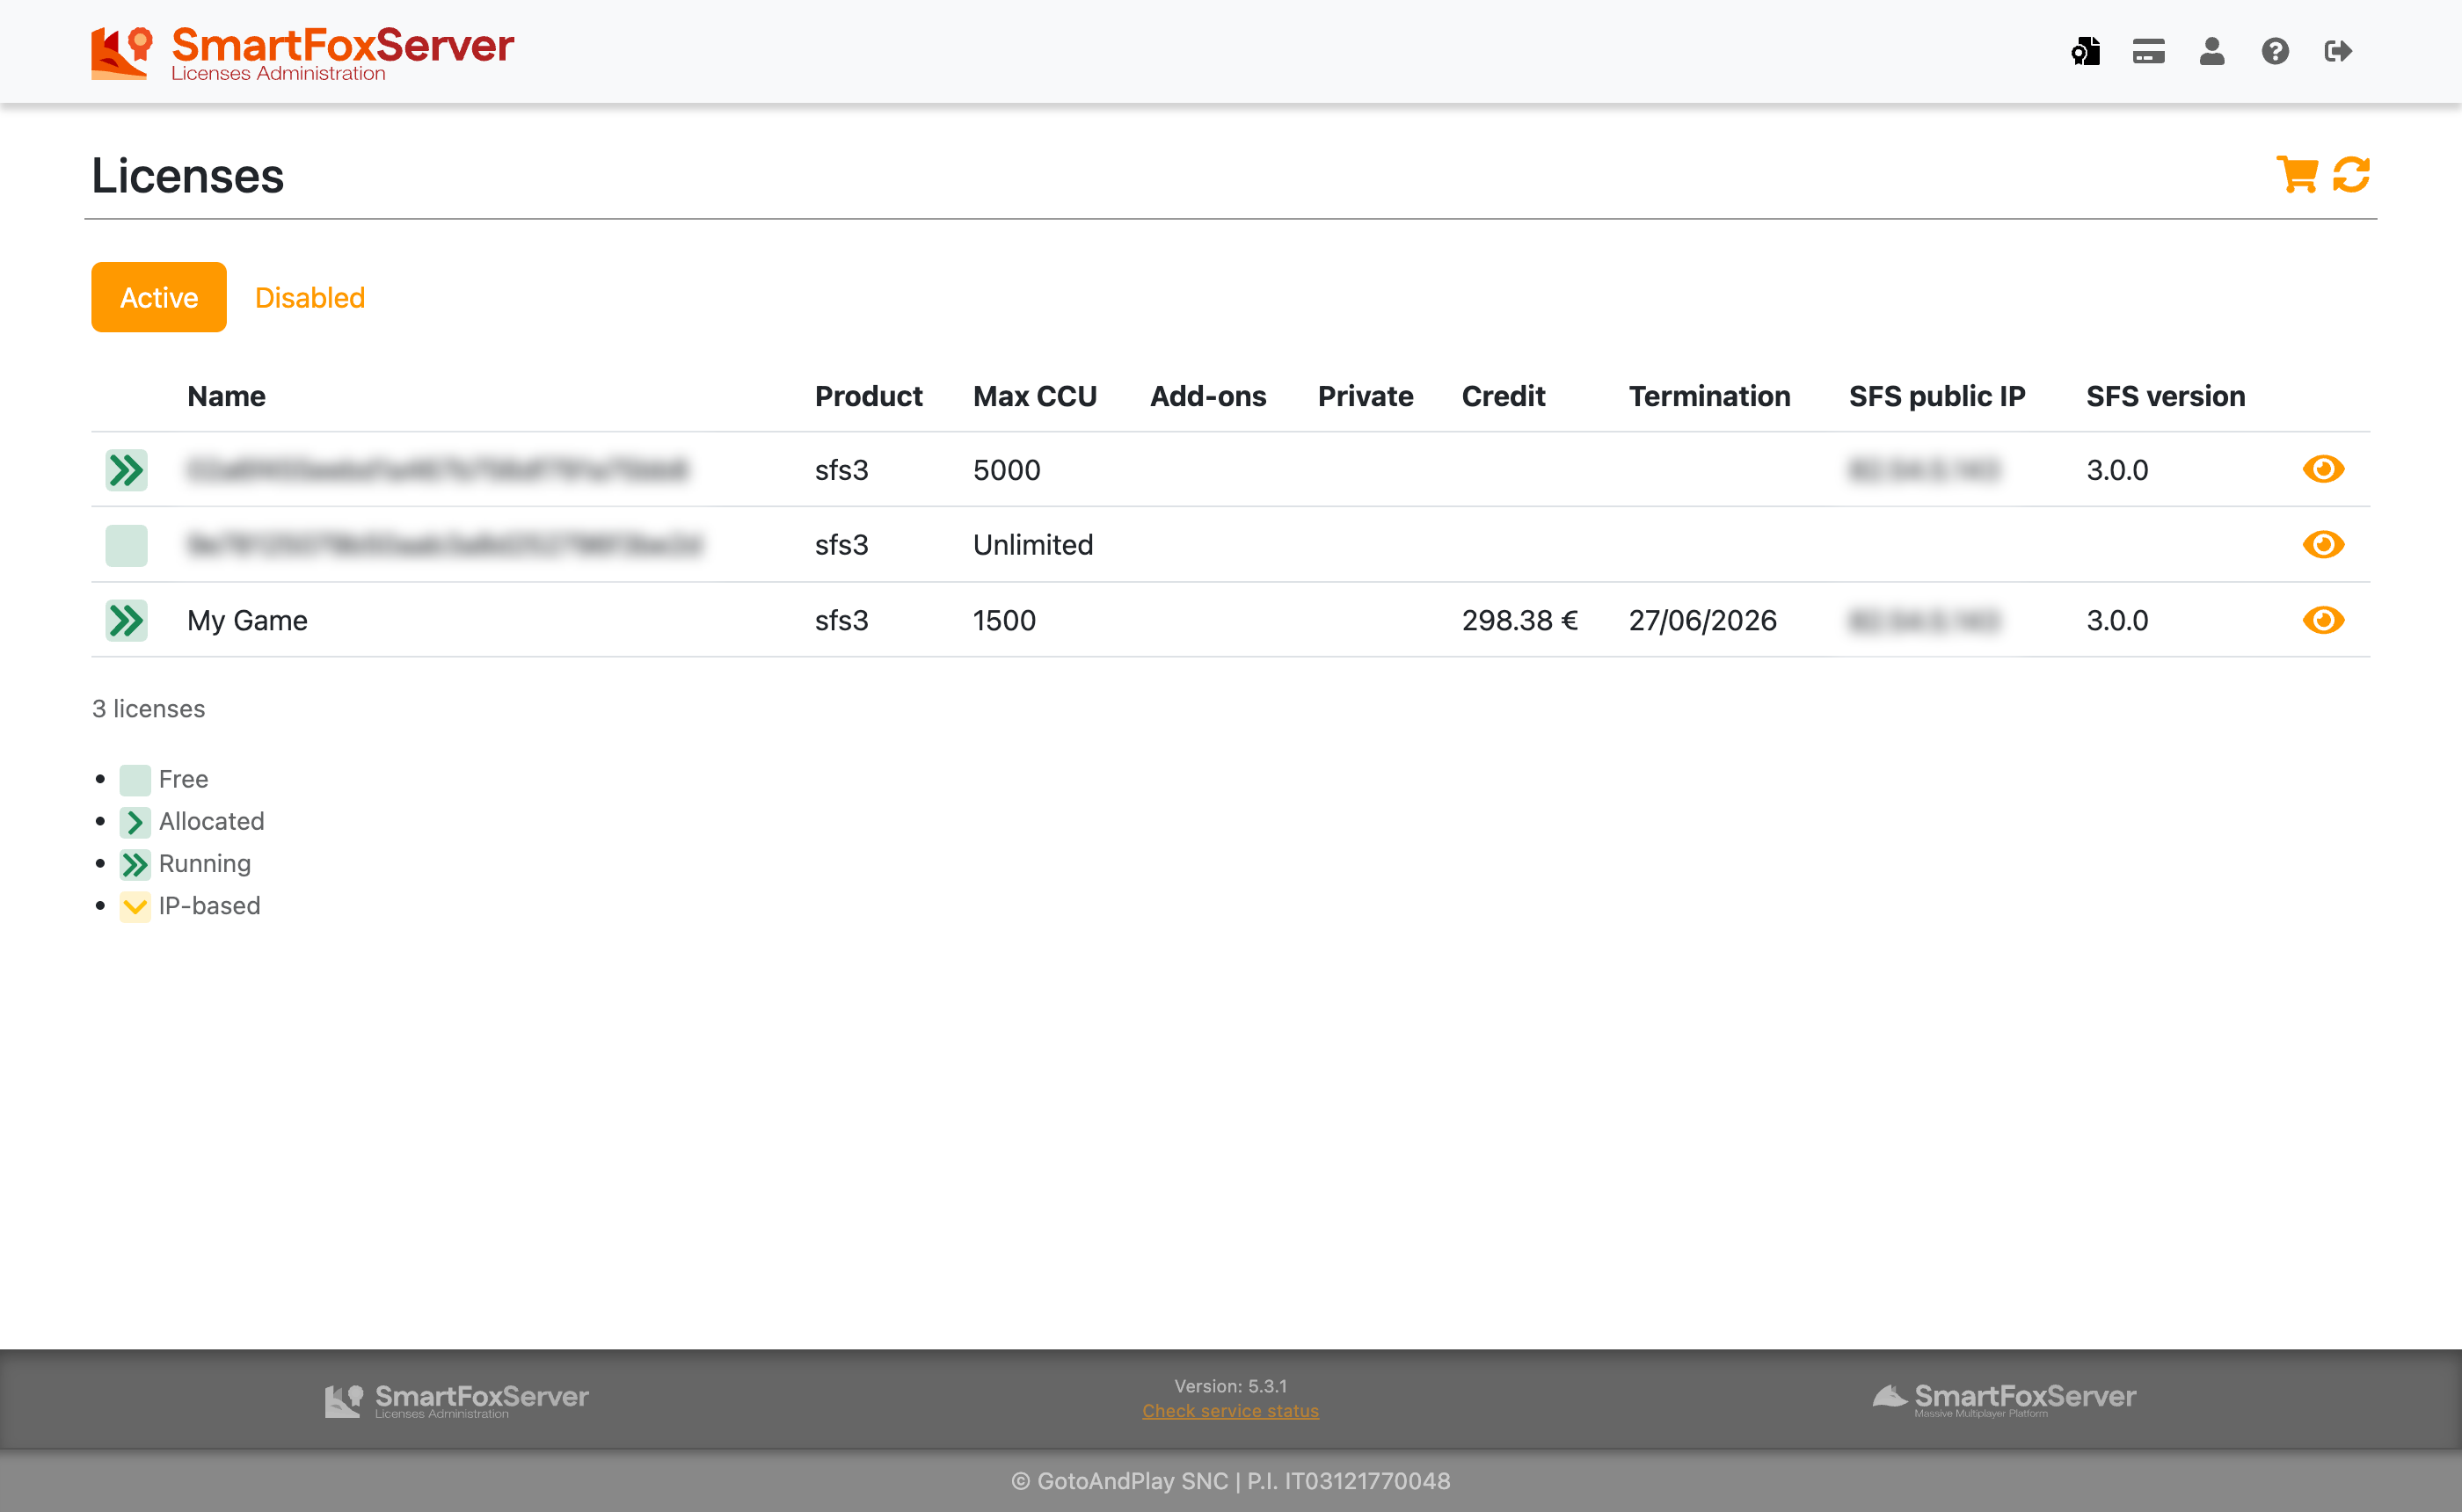Click the Unlimited Max CCU value
This screenshot has height=1512, width=2462.
[x=1033, y=545]
